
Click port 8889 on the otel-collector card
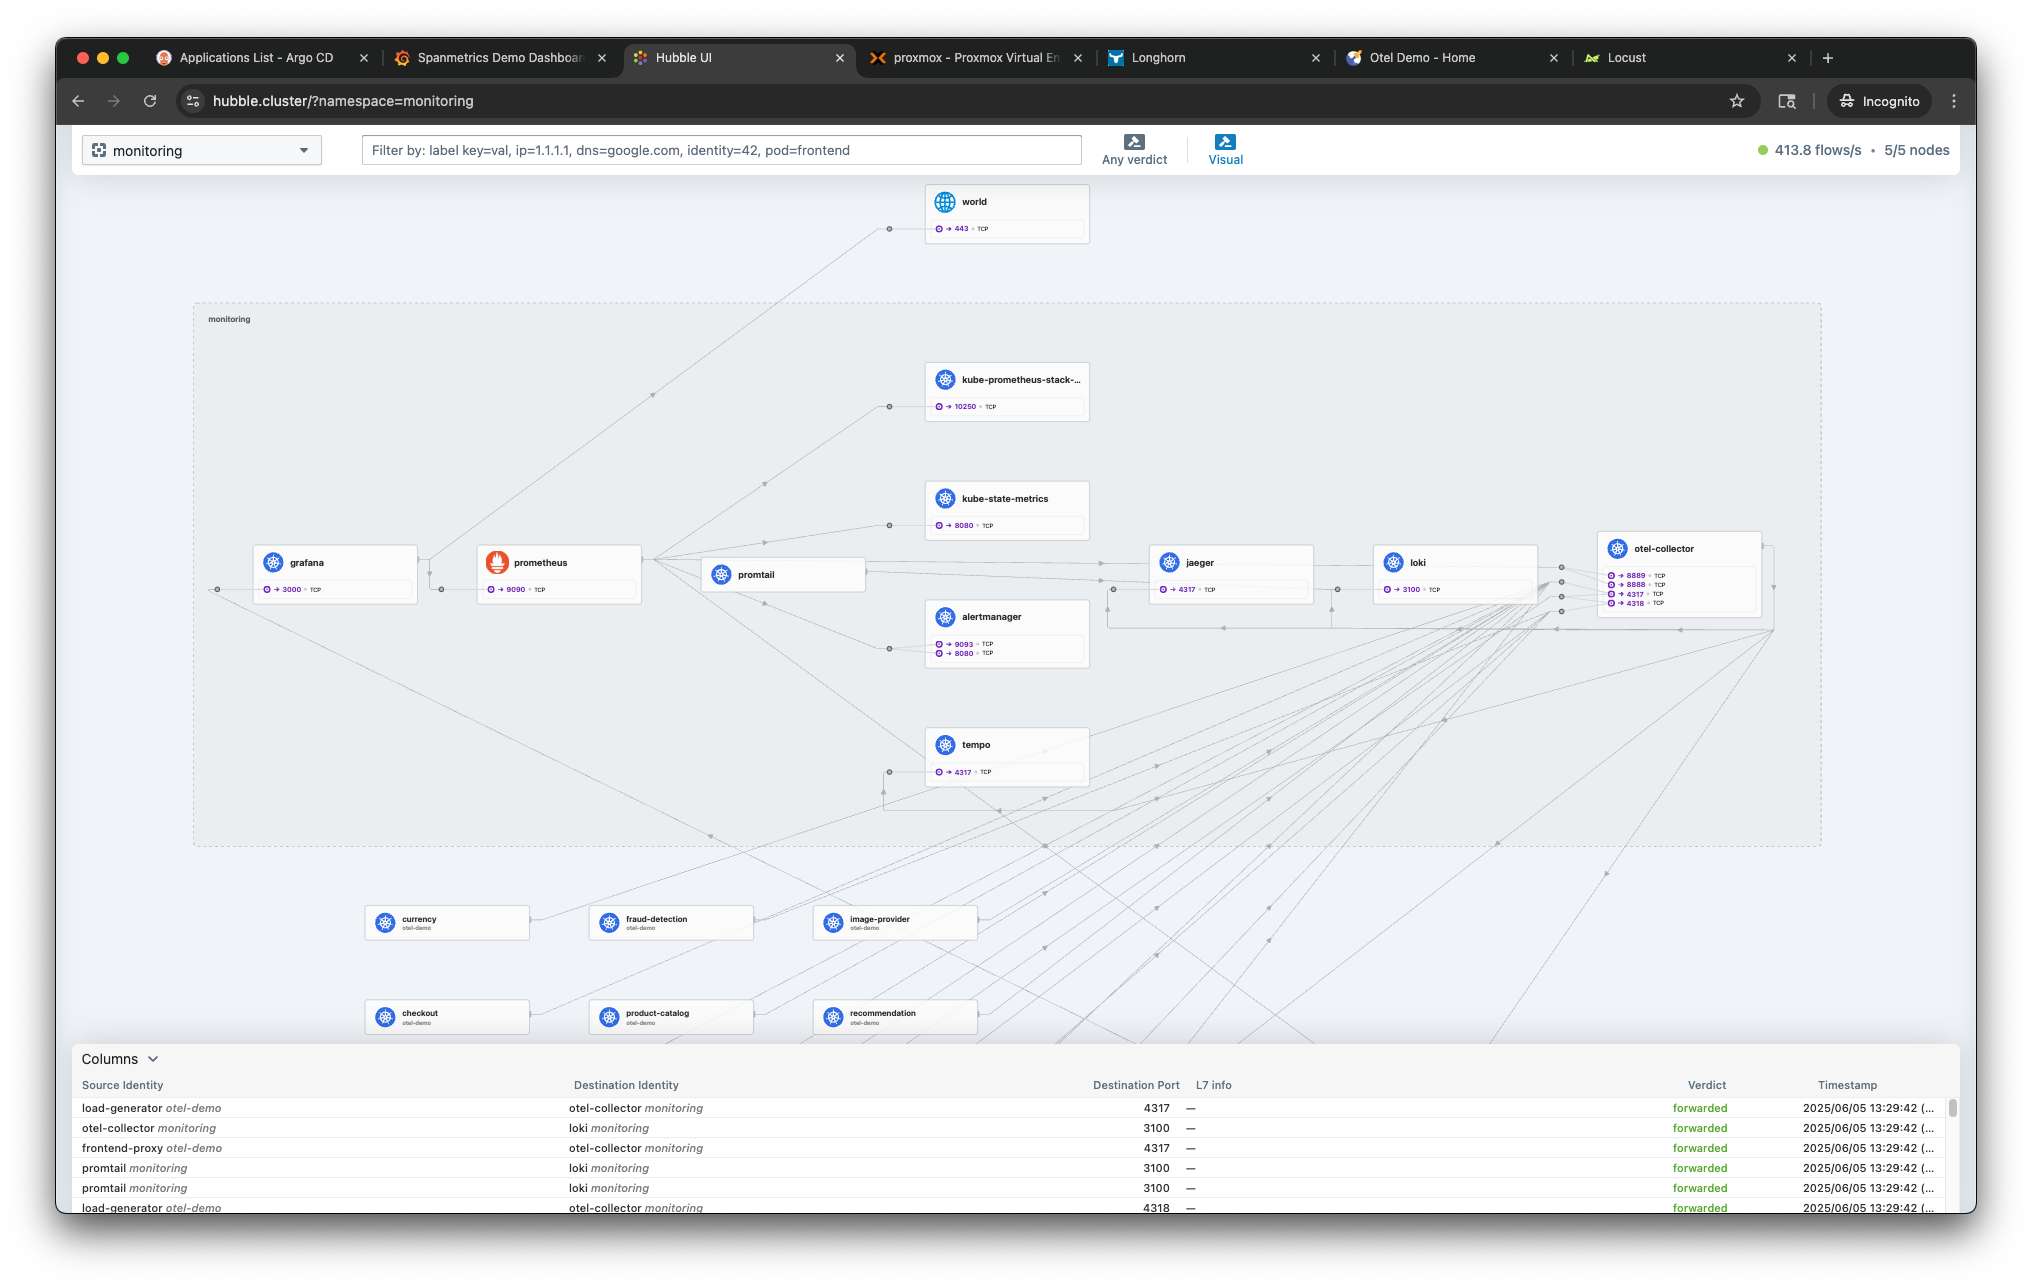1635,576
